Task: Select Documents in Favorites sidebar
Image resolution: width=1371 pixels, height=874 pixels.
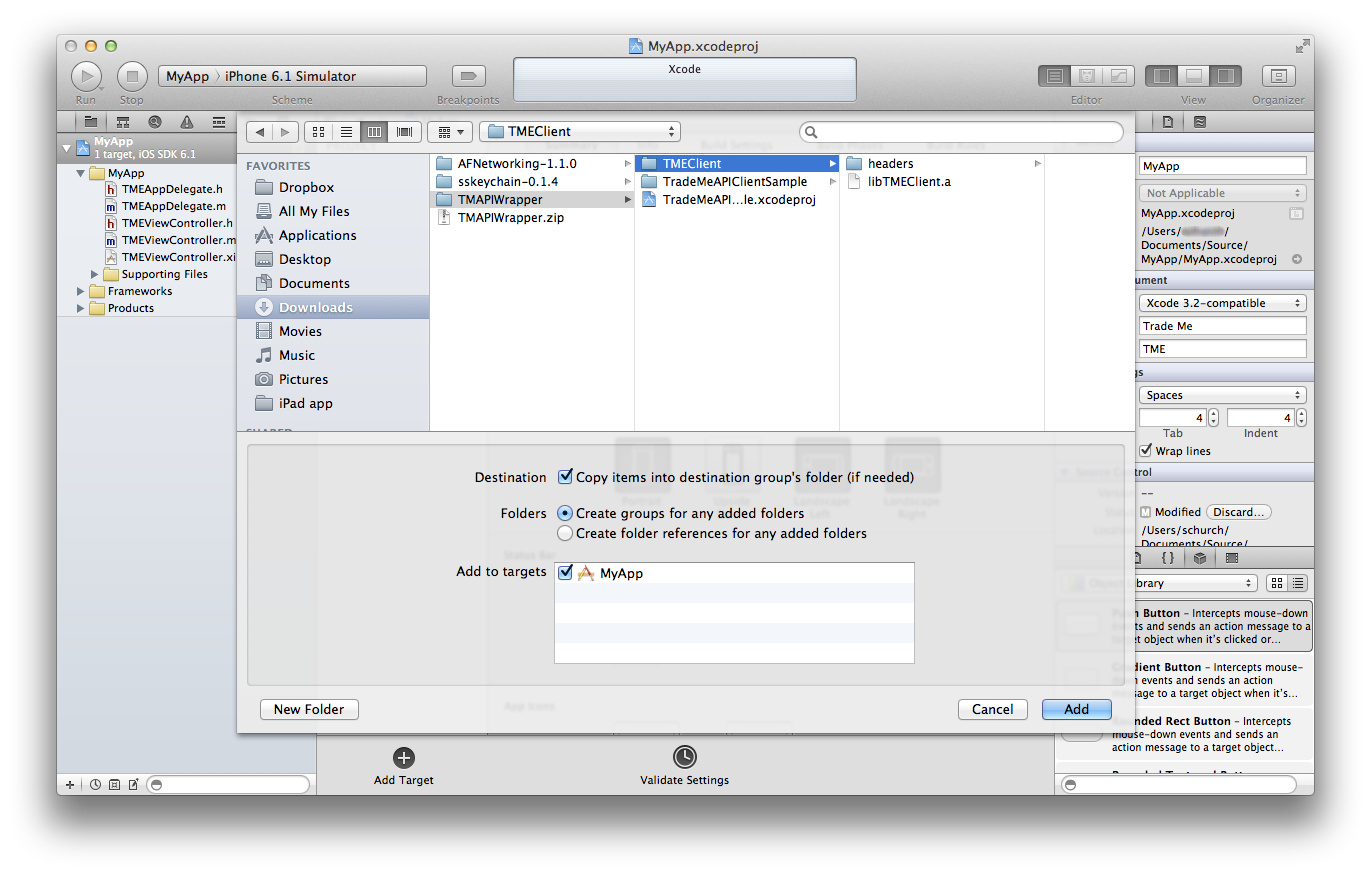Action: point(333,283)
